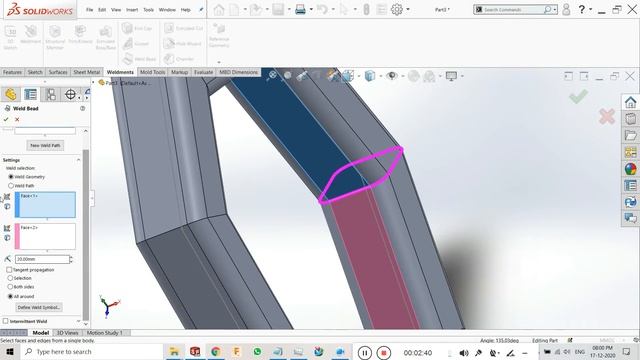Select Weld Geometry radio button

[11, 177]
